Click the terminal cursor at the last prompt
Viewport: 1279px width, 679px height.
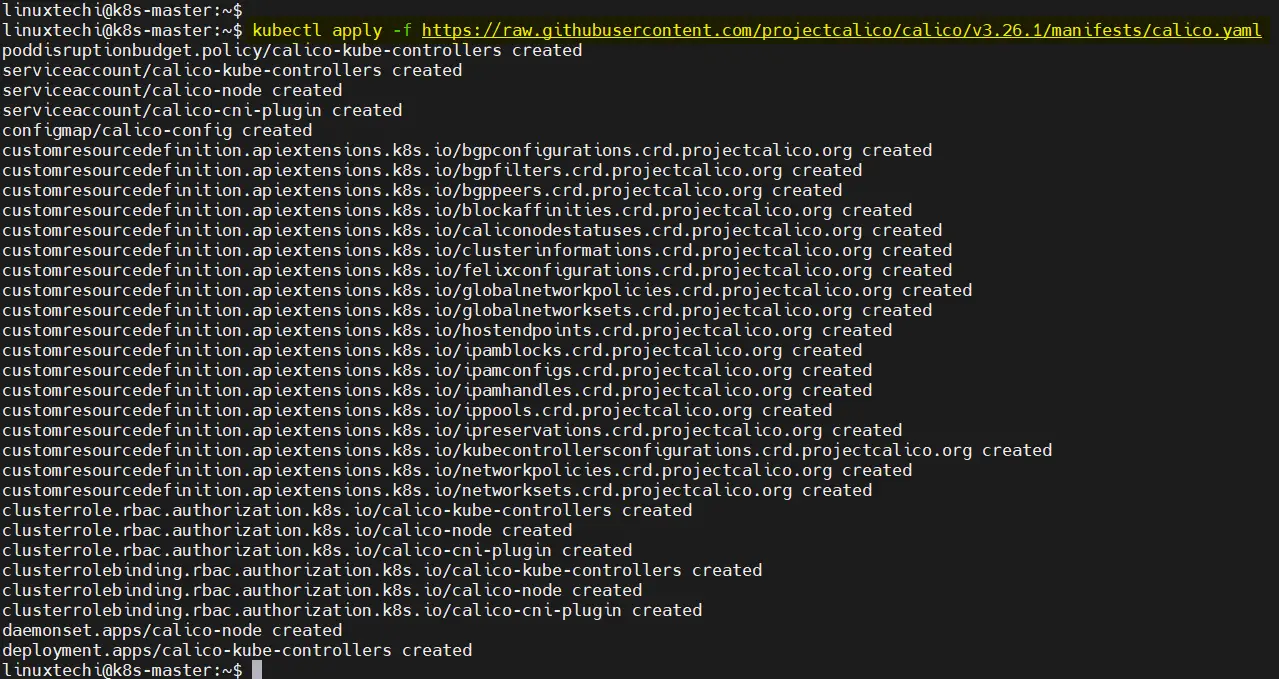[x=257, y=670]
